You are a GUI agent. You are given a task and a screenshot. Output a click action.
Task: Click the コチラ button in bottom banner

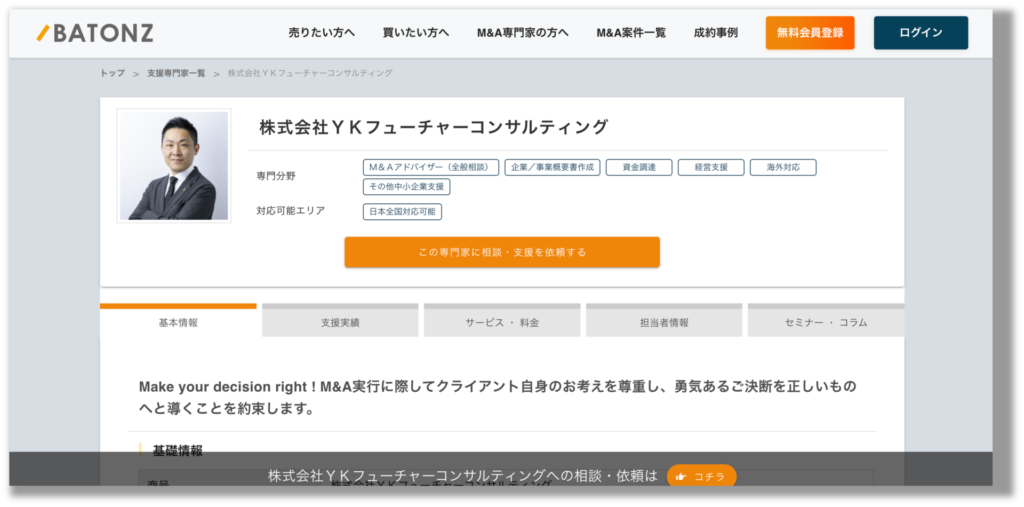(x=701, y=476)
